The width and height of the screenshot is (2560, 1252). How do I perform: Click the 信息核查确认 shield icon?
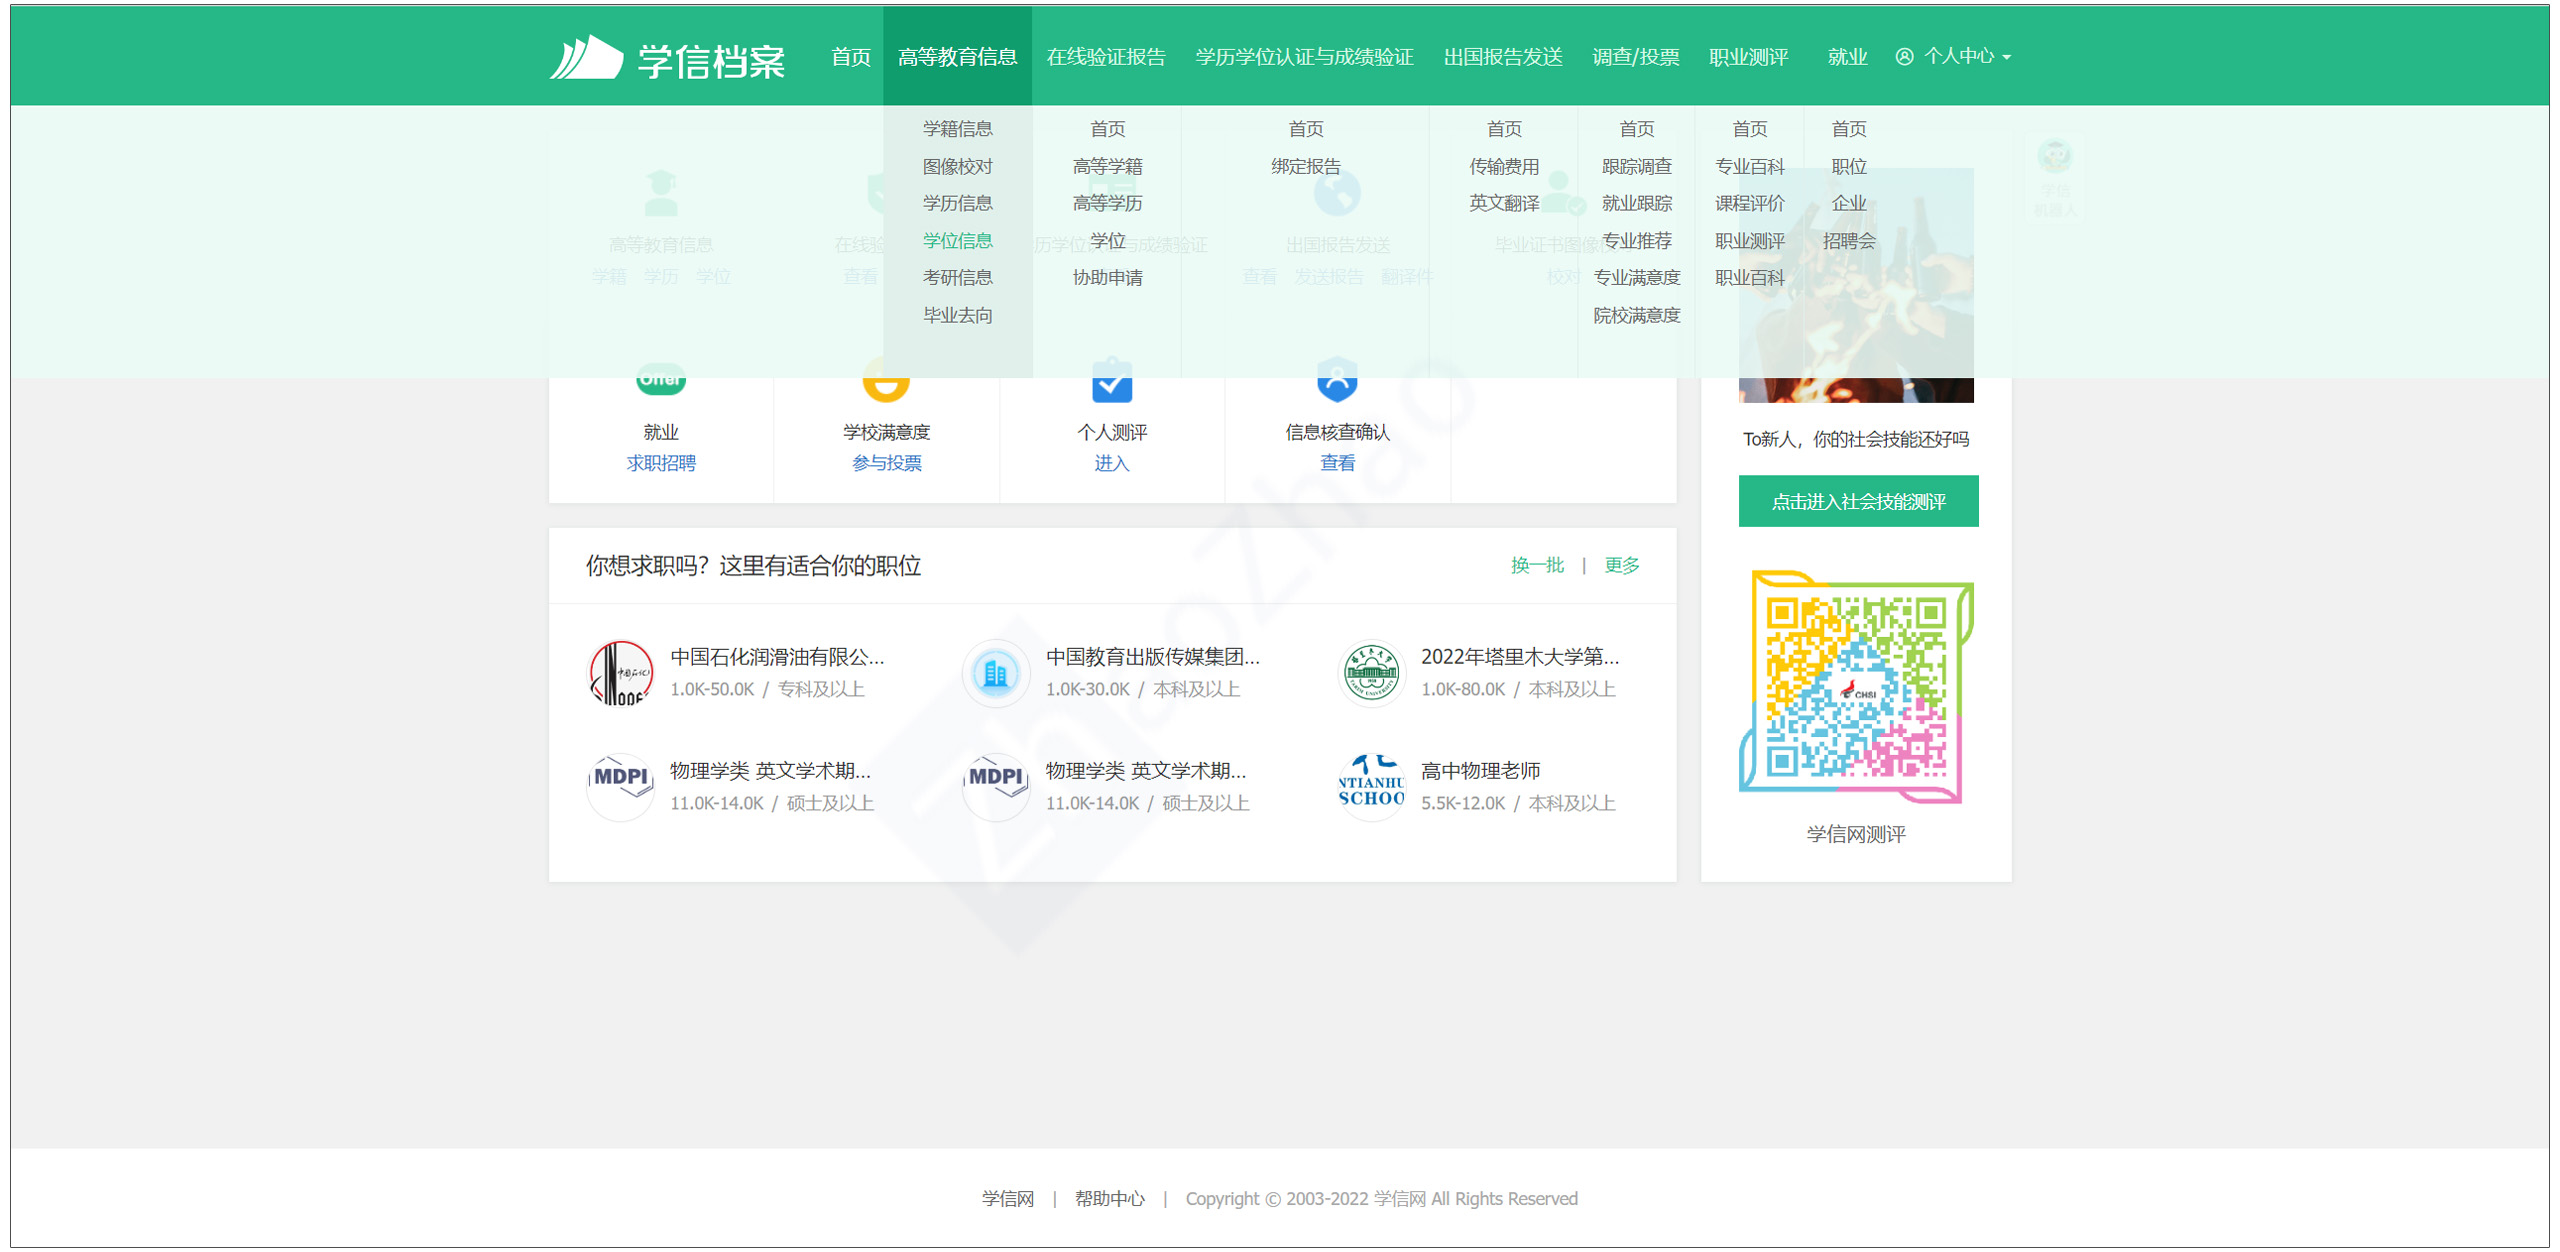pyautogui.click(x=1337, y=380)
